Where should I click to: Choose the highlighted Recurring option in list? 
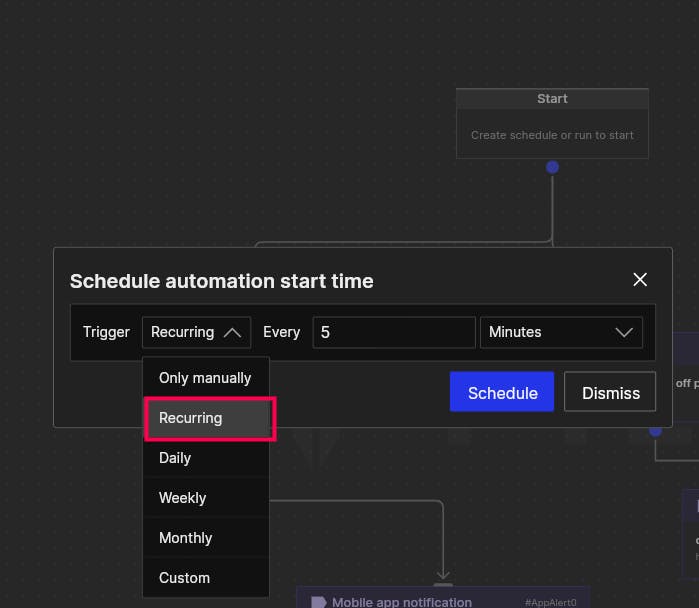point(210,418)
